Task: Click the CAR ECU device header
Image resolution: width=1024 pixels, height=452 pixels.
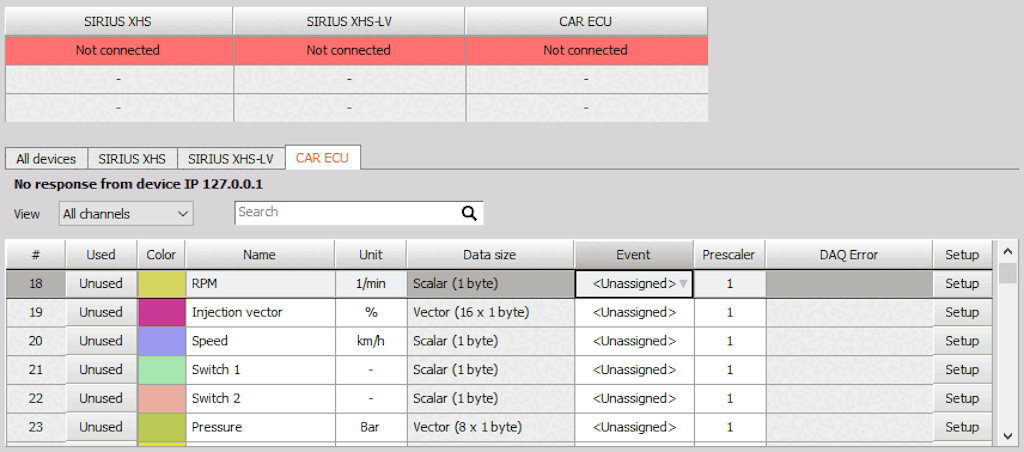Action: pyautogui.click(x=586, y=22)
